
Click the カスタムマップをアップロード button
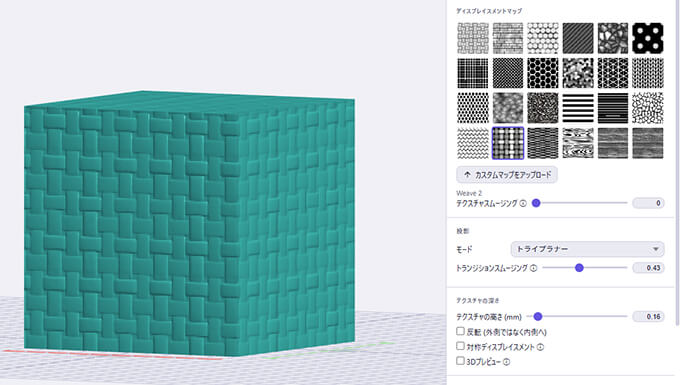coord(507,175)
